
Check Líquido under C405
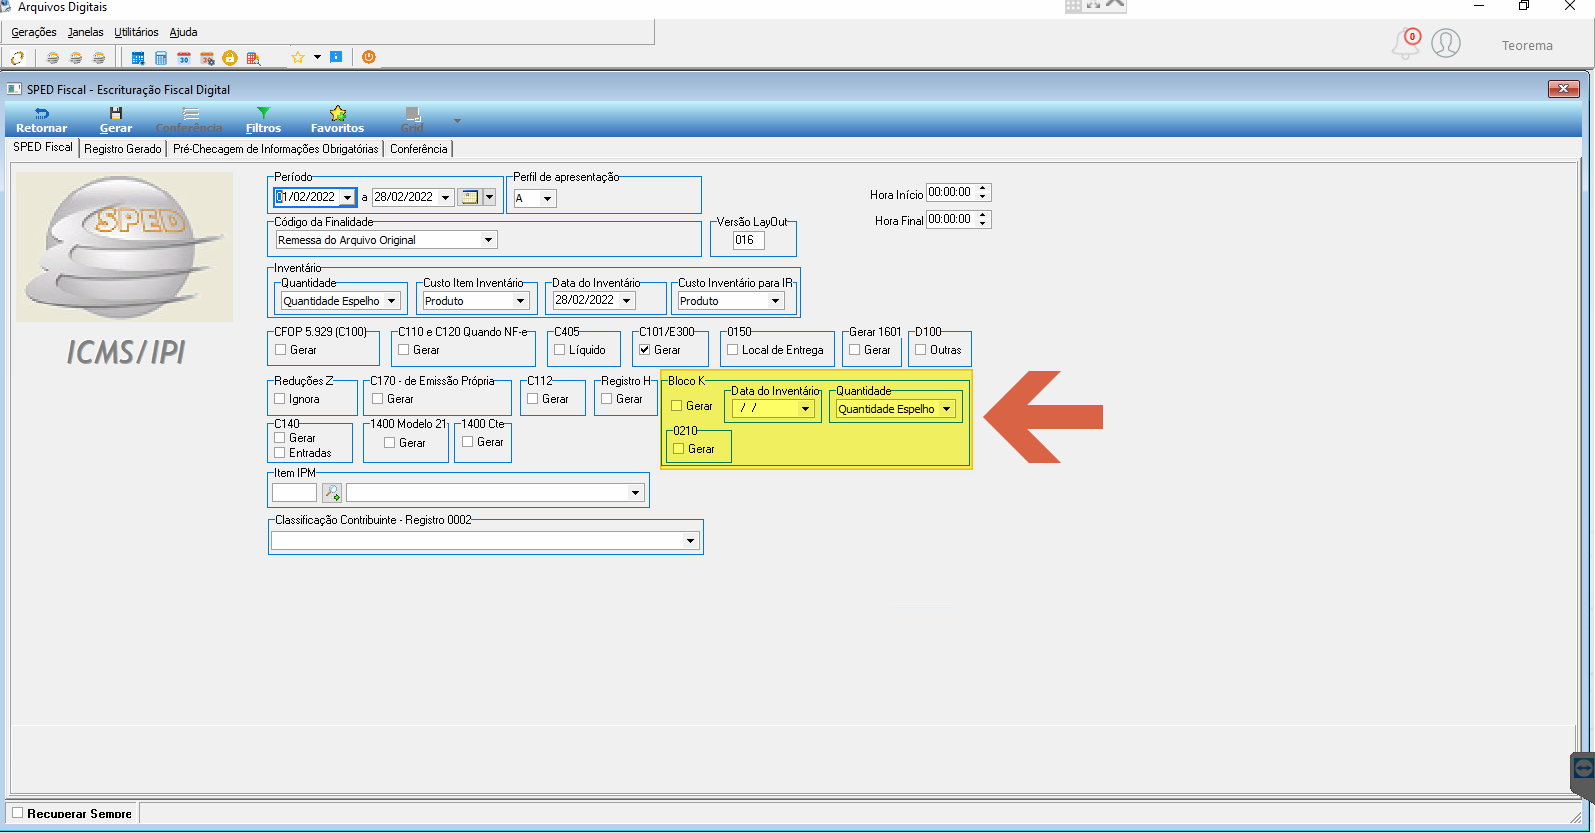(x=560, y=350)
